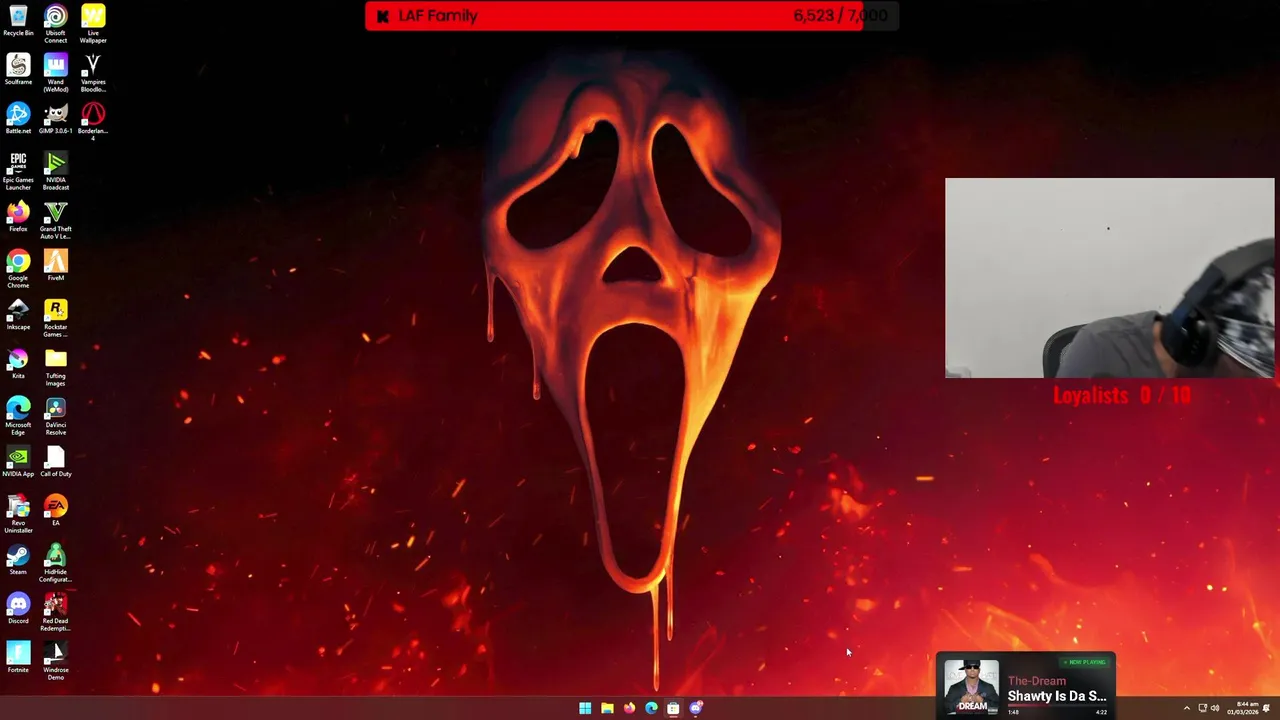Image resolution: width=1280 pixels, height=720 pixels.
Task: Open the Epic Games Launcher icon
Action: coord(18,171)
